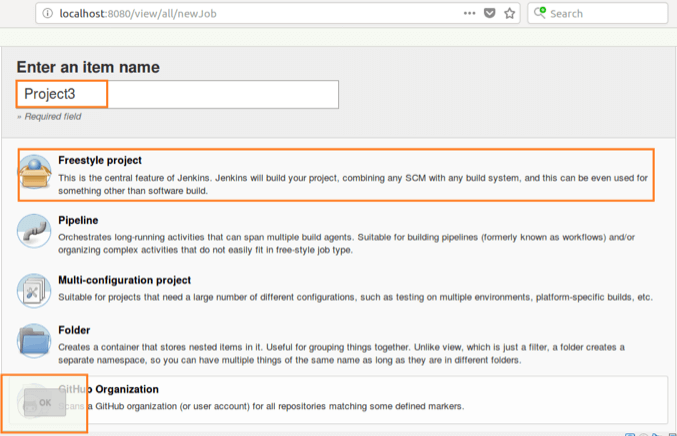The height and width of the screenshot is (436, 677).
Task: Click the search magnifier icon
Action: (540, 13)
